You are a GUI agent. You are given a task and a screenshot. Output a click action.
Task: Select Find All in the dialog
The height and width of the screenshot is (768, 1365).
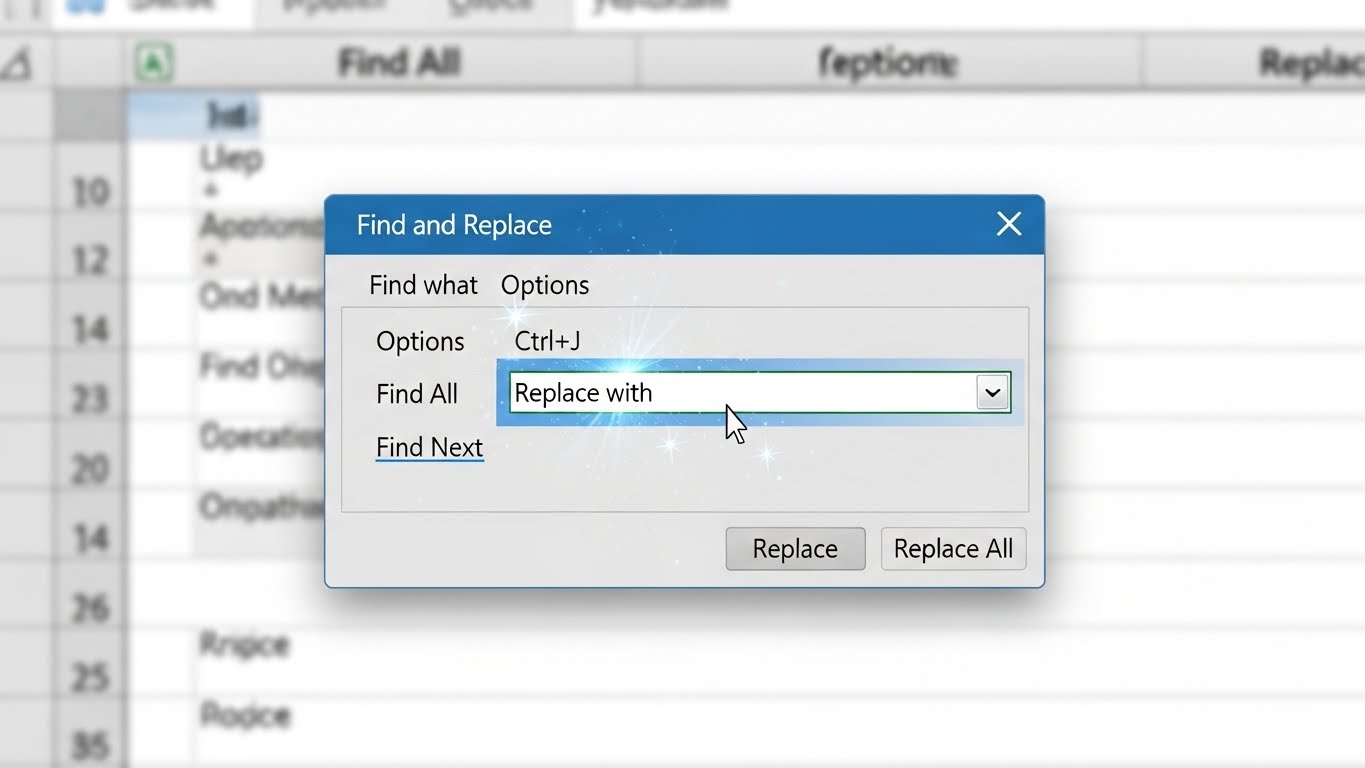[416, 394]
